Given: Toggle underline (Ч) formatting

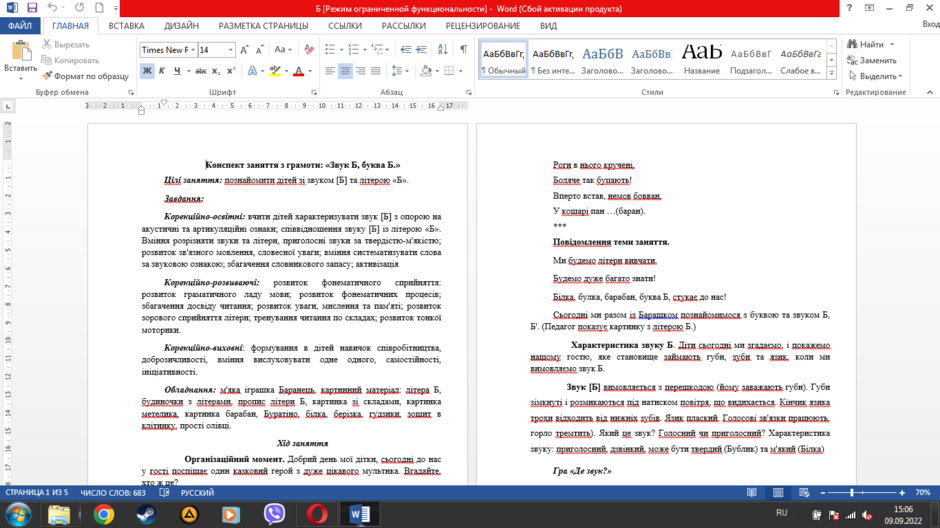Looking at the screenshot, I should coord(177,71).
